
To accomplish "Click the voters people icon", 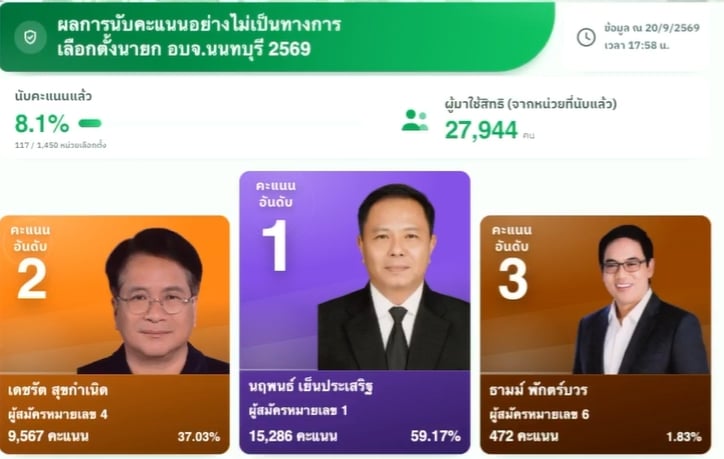I will pyautogui.click(x=415, y=121).
